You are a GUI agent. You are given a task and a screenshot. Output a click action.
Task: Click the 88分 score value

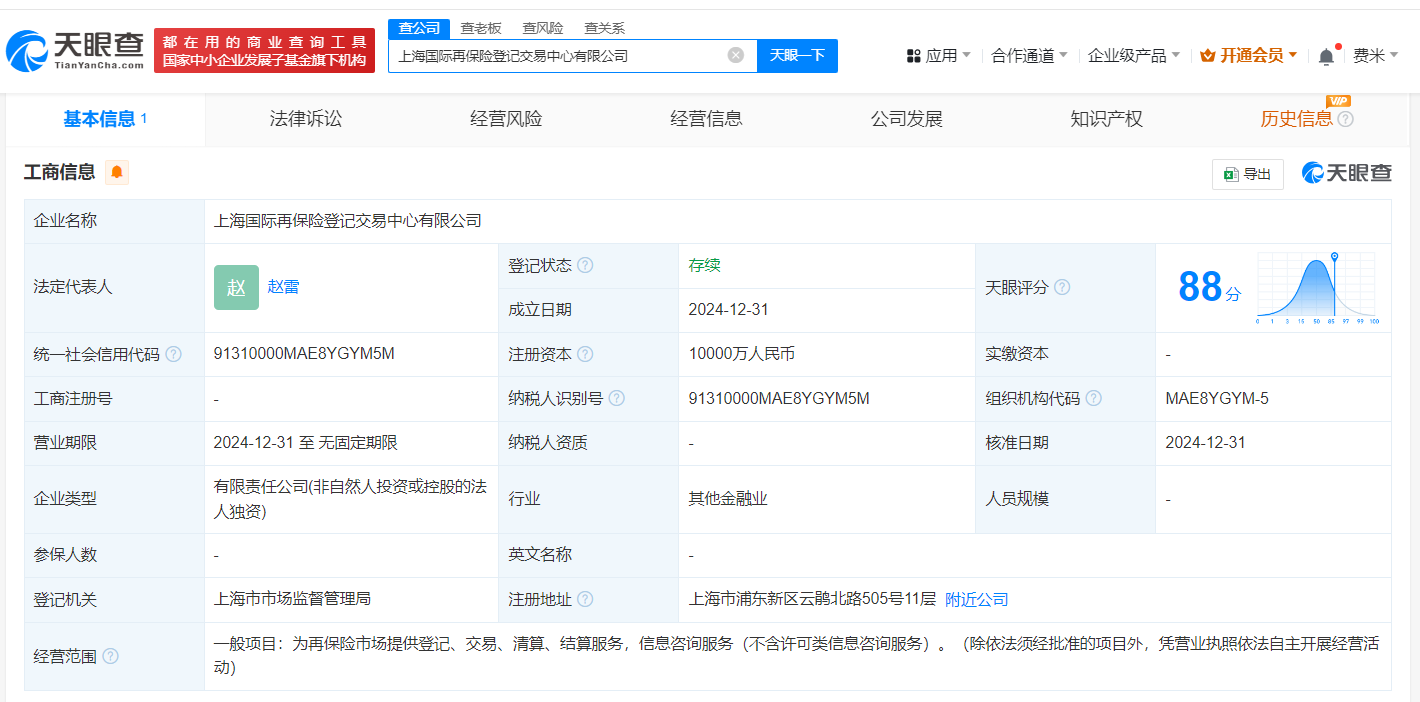[x=1209, y=288]
